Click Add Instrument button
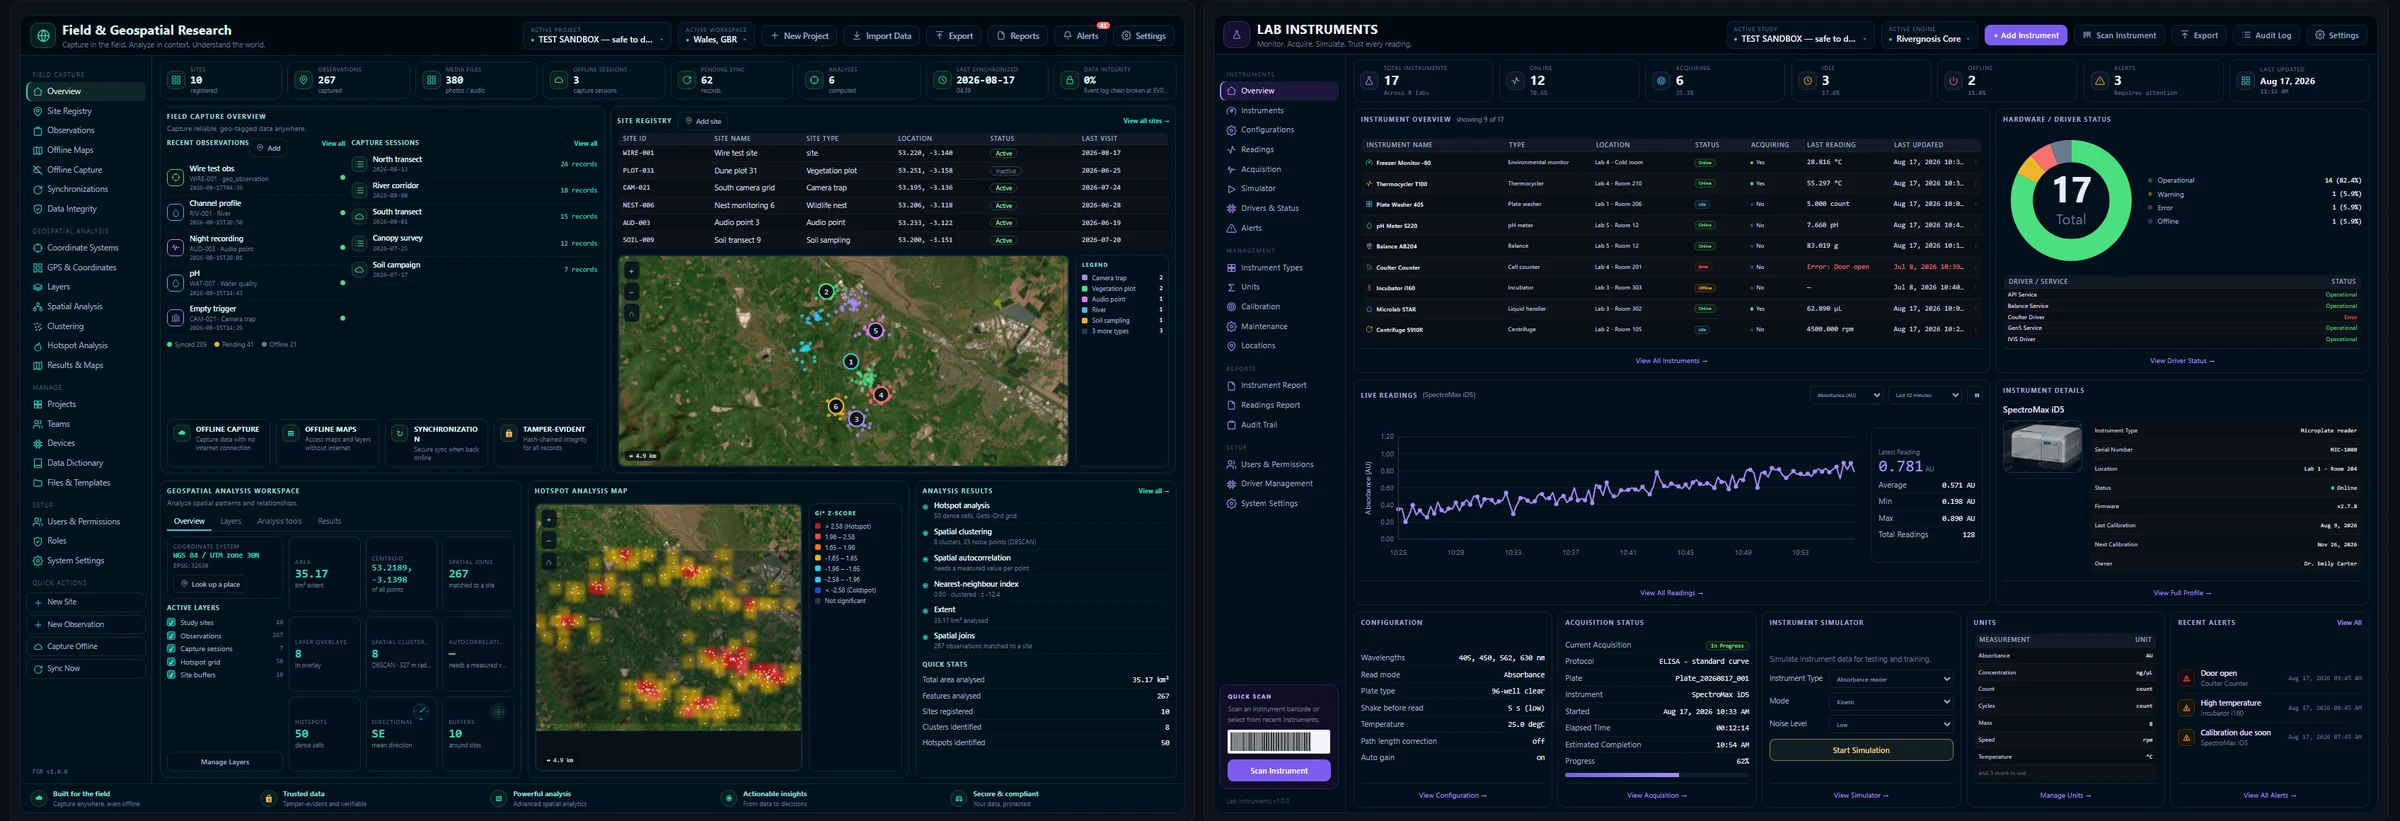Screen dimensions: 2400x821 click(x=2026, y=36)
